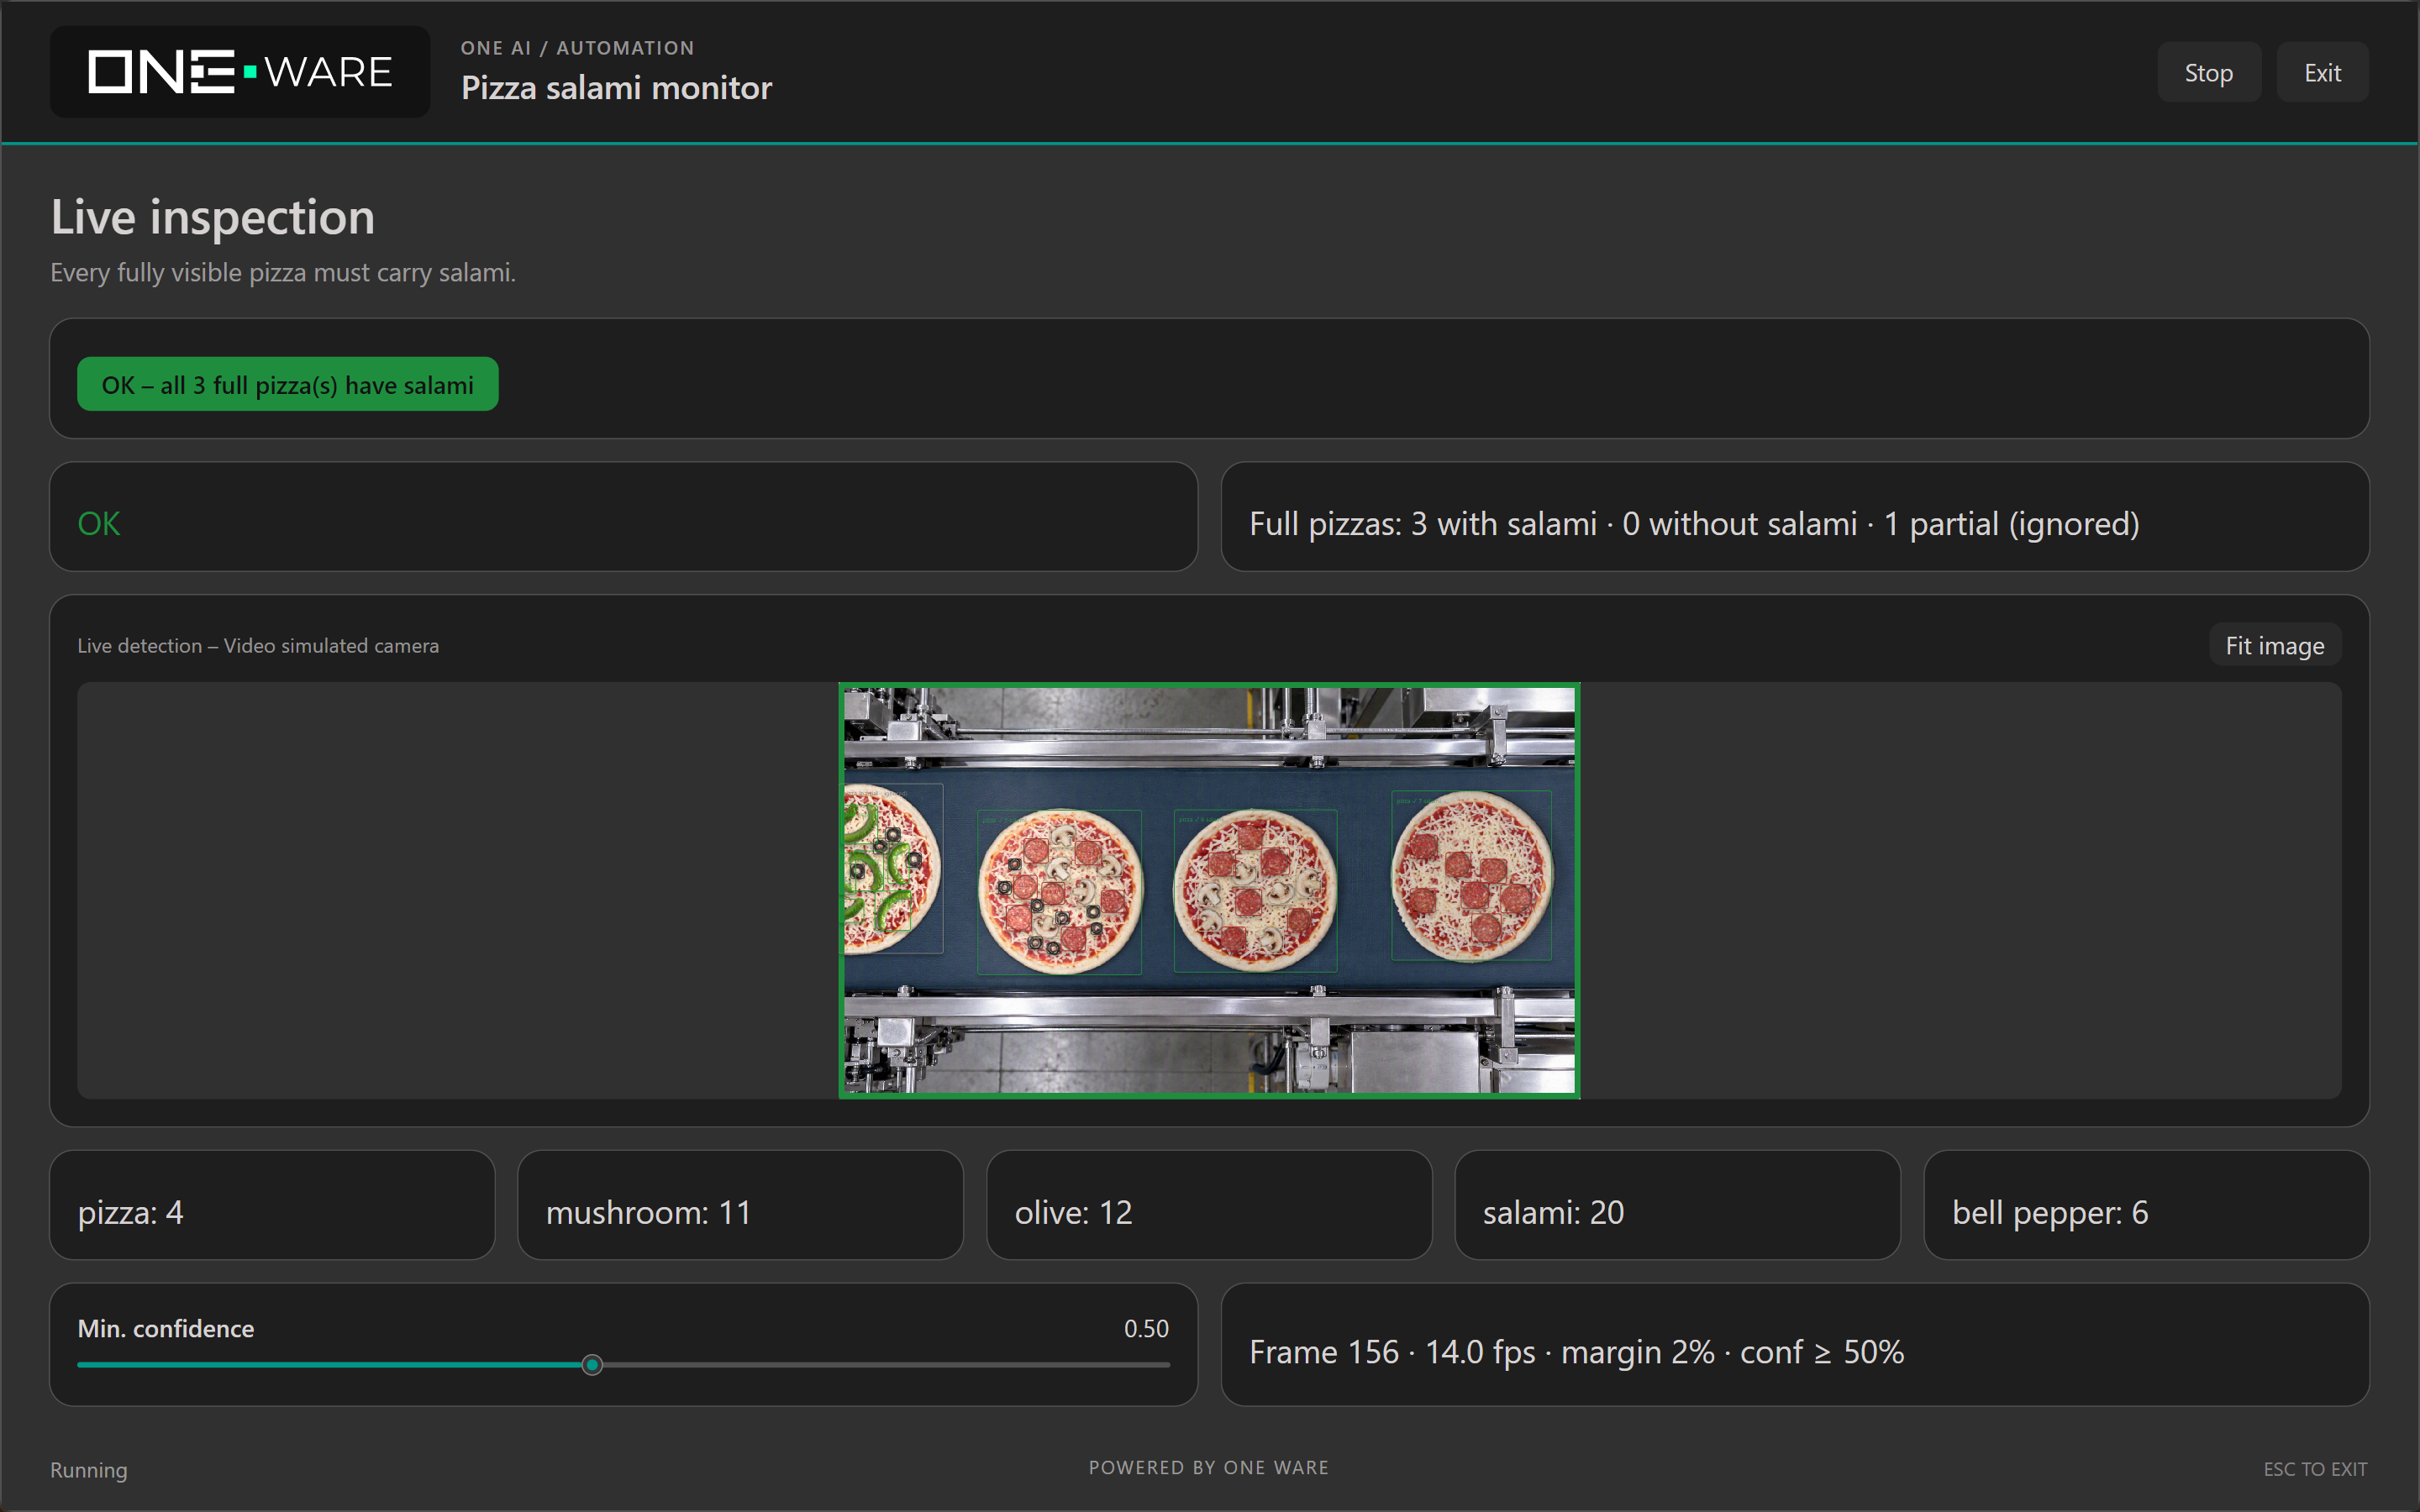Click the Pizza salami monitor title
Image resolution: width=2420 pixels, height=1512 pixels.
click(617, 88)
